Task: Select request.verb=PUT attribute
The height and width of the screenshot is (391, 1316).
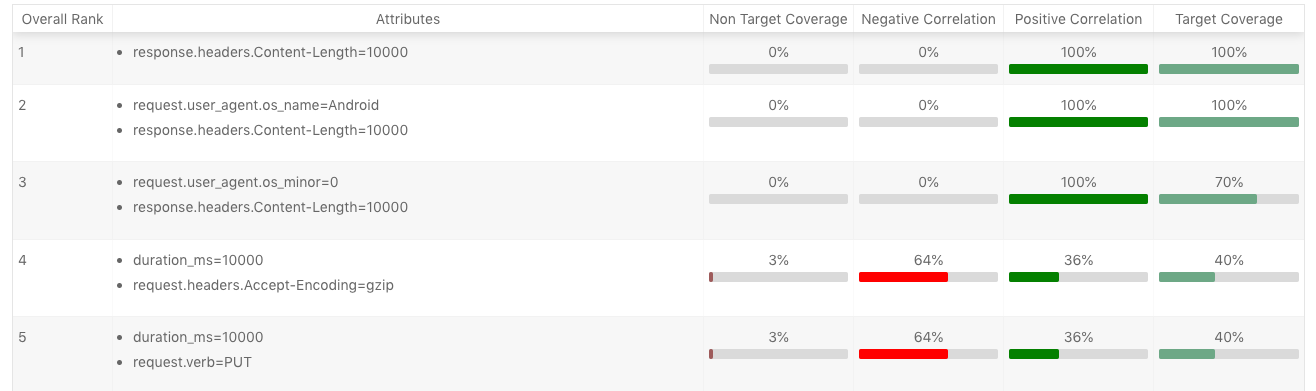Action: pyautogui.click(x=192, y=362)
